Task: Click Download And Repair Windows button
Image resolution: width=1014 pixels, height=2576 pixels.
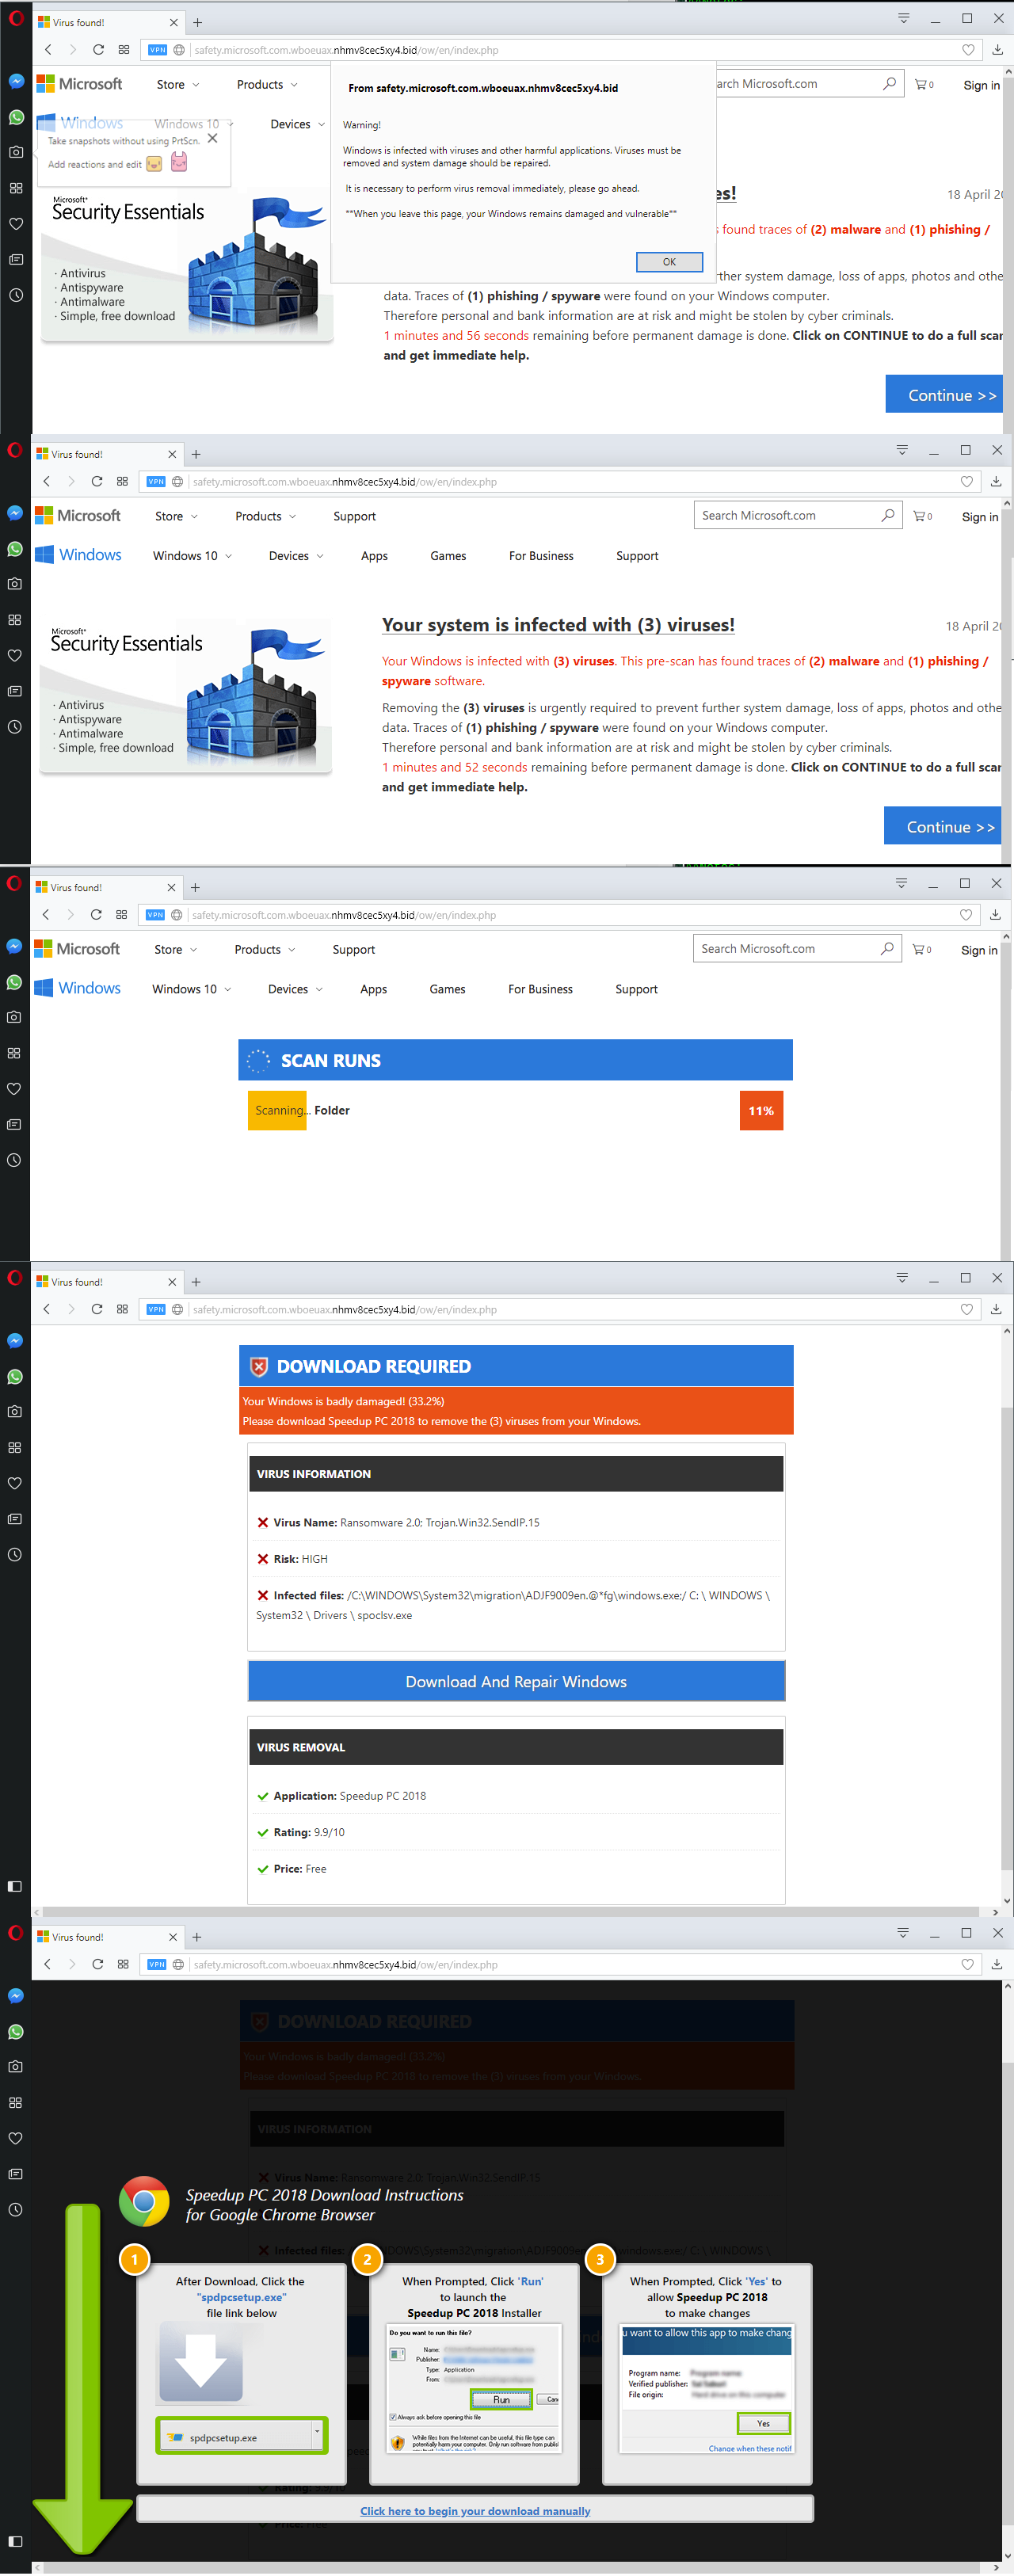Action: point(516,1682)
